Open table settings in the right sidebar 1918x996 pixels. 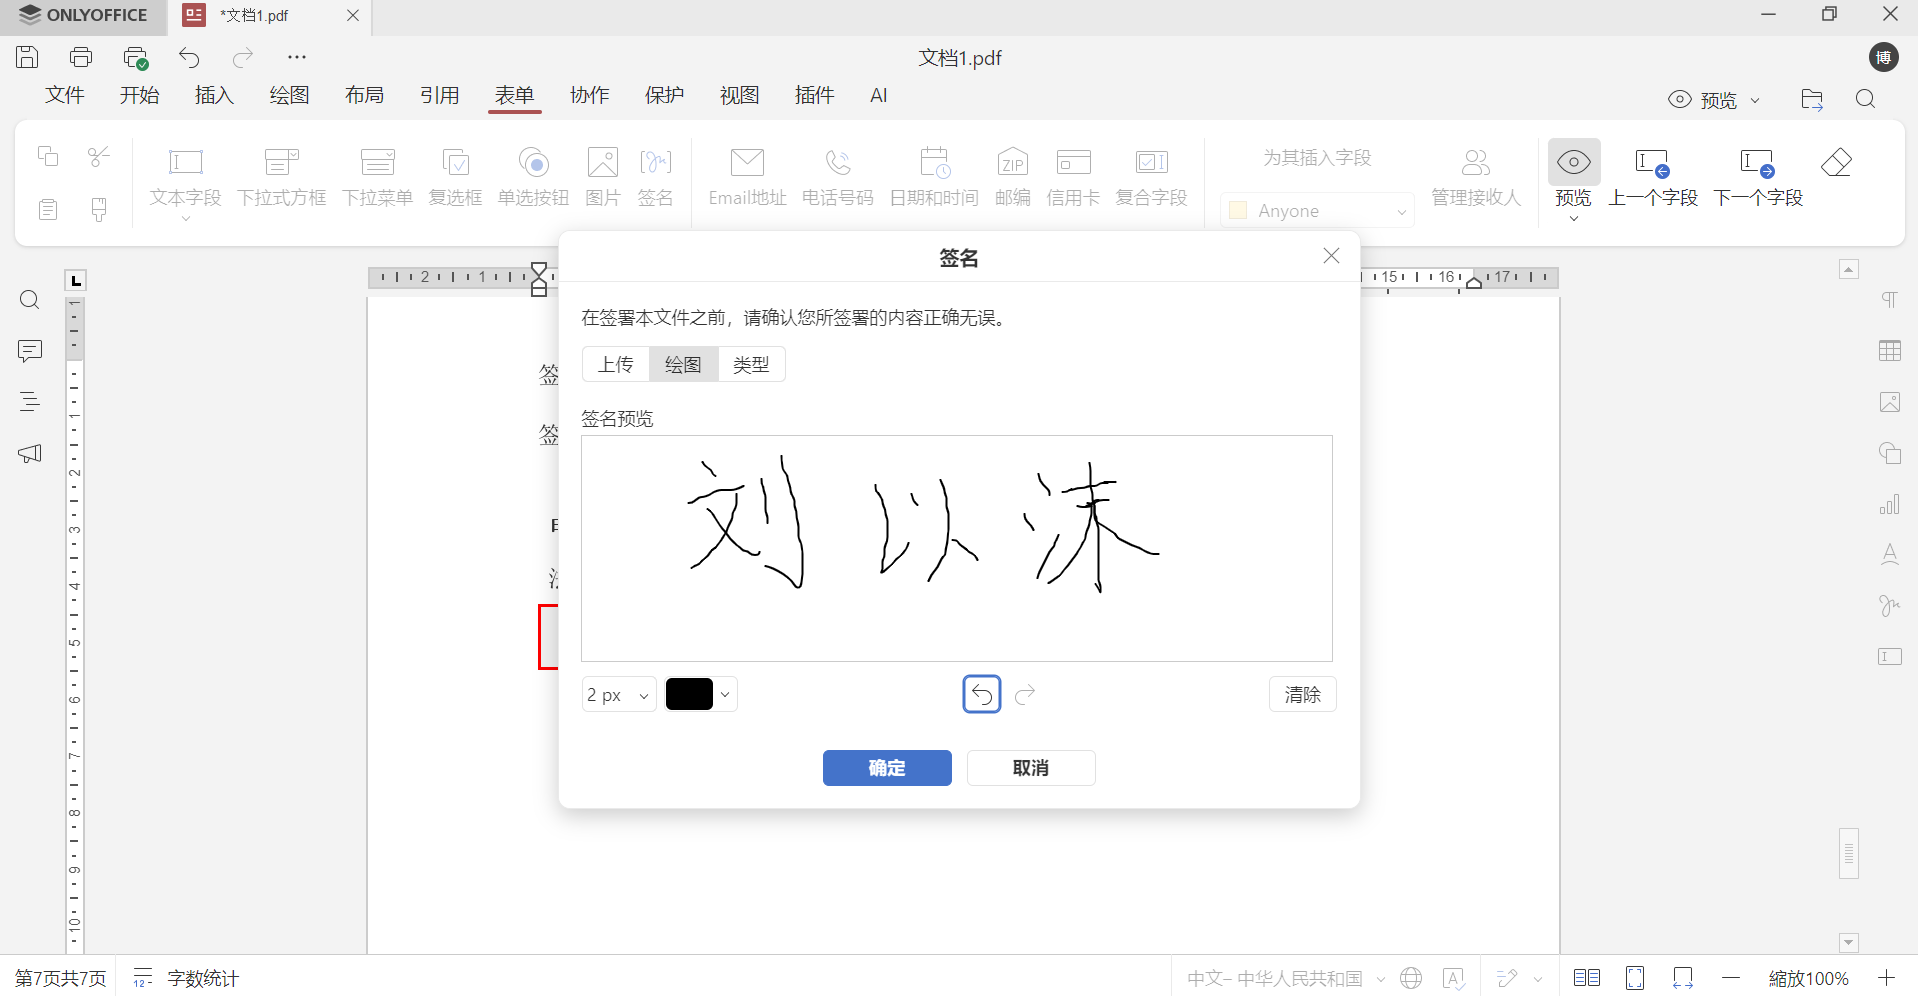(x=1889, y=350)
